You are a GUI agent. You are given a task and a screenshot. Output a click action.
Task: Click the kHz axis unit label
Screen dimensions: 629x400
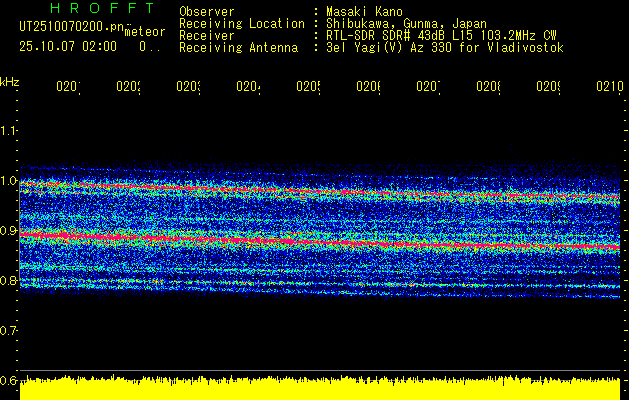9,82
